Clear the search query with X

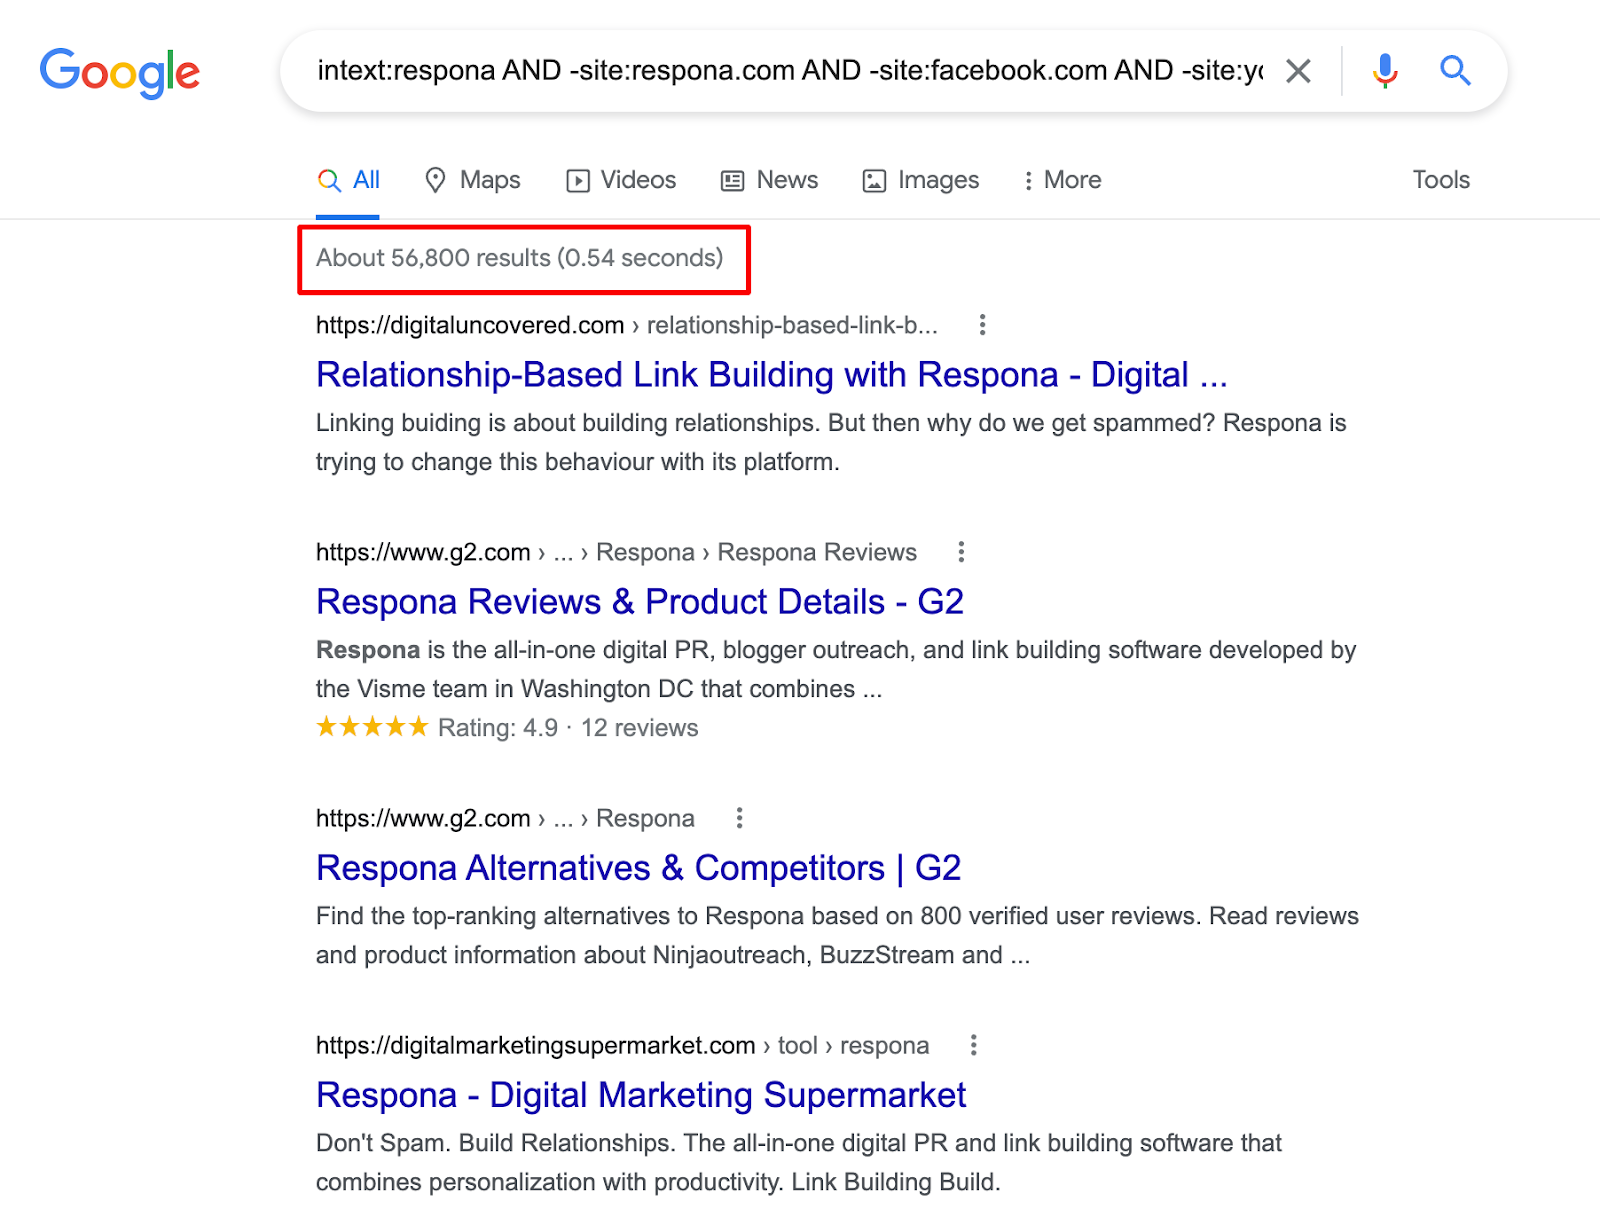[1298, 71]
